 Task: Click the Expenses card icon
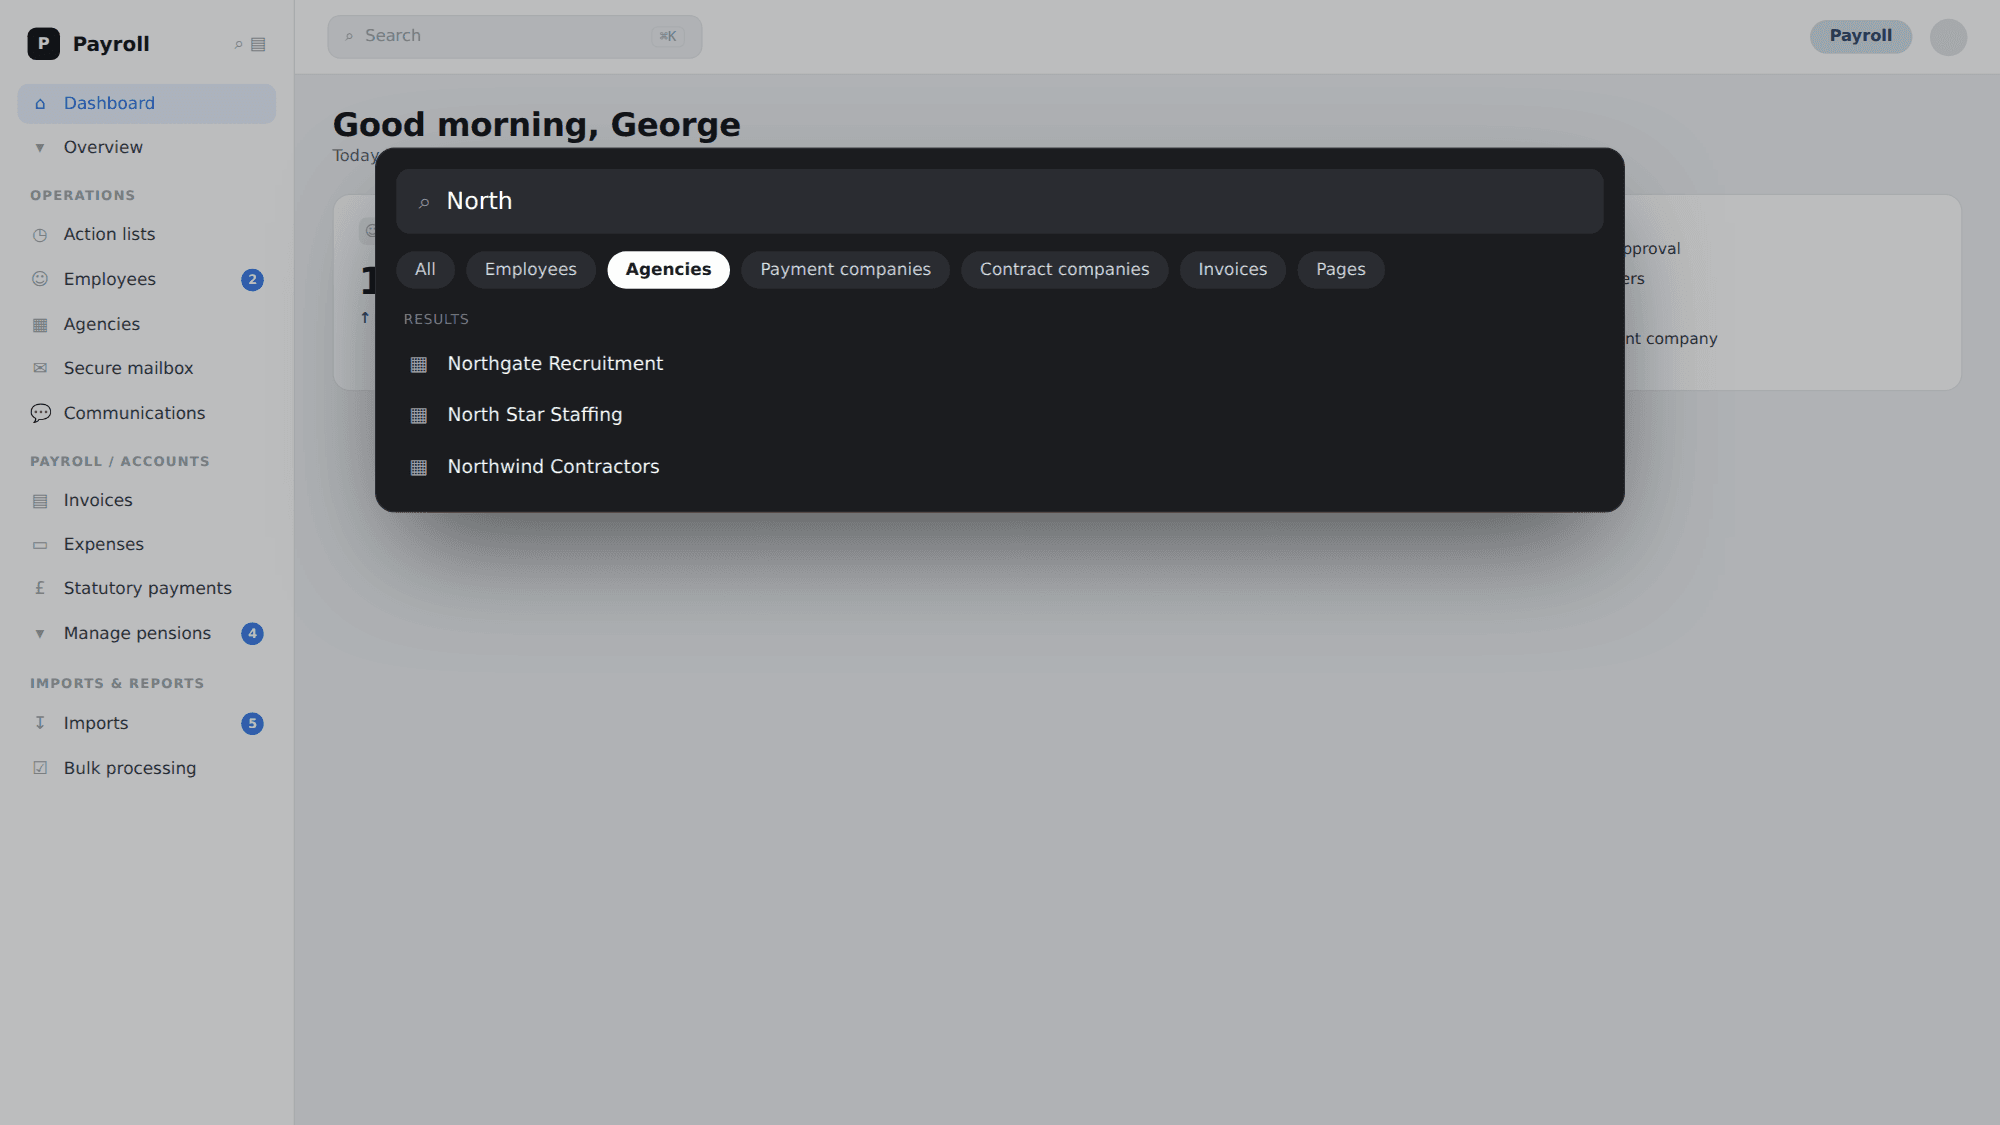[x=40, y=545]
